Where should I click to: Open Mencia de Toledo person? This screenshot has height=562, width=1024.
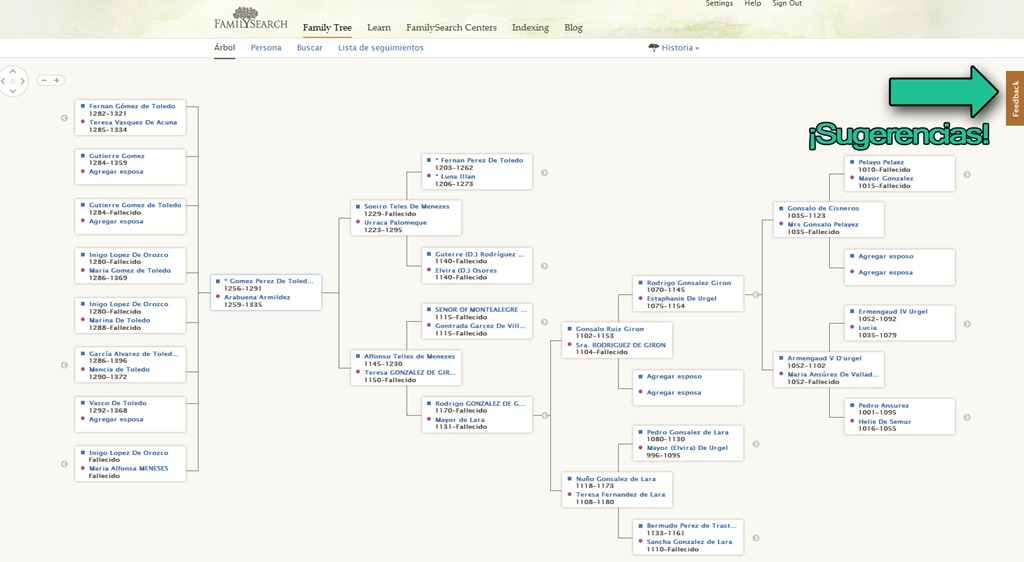[120, 369]
